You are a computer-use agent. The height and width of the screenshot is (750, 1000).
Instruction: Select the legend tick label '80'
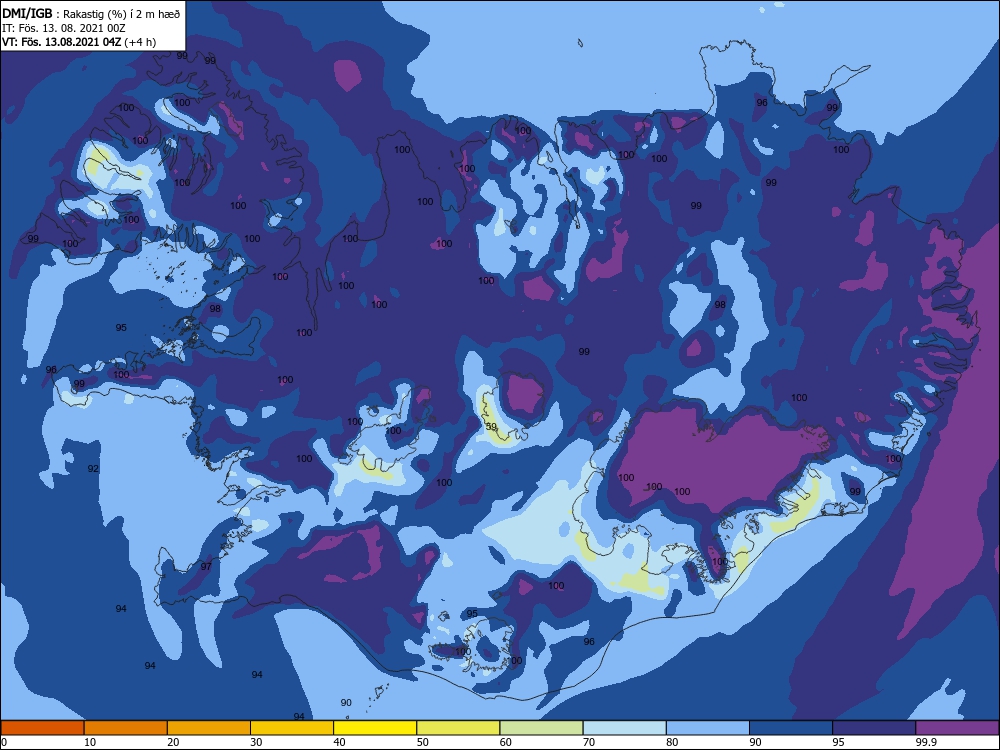(672, 742)
